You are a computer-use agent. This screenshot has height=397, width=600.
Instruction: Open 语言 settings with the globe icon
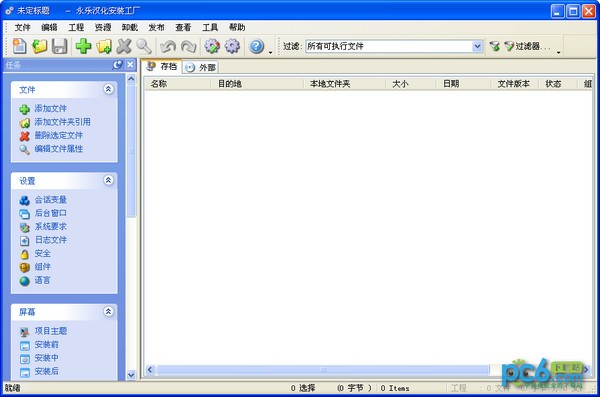coord(42,280)
